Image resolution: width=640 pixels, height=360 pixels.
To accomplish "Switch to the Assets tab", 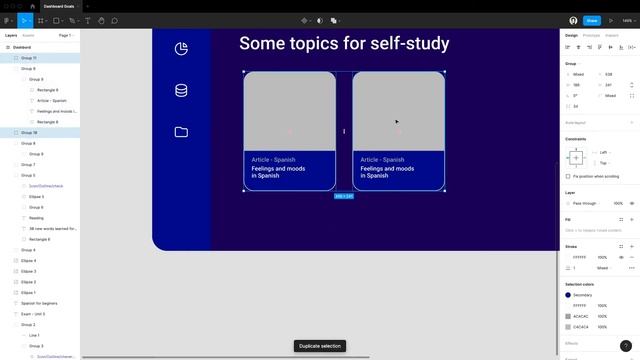I will (x=28, y=36).
